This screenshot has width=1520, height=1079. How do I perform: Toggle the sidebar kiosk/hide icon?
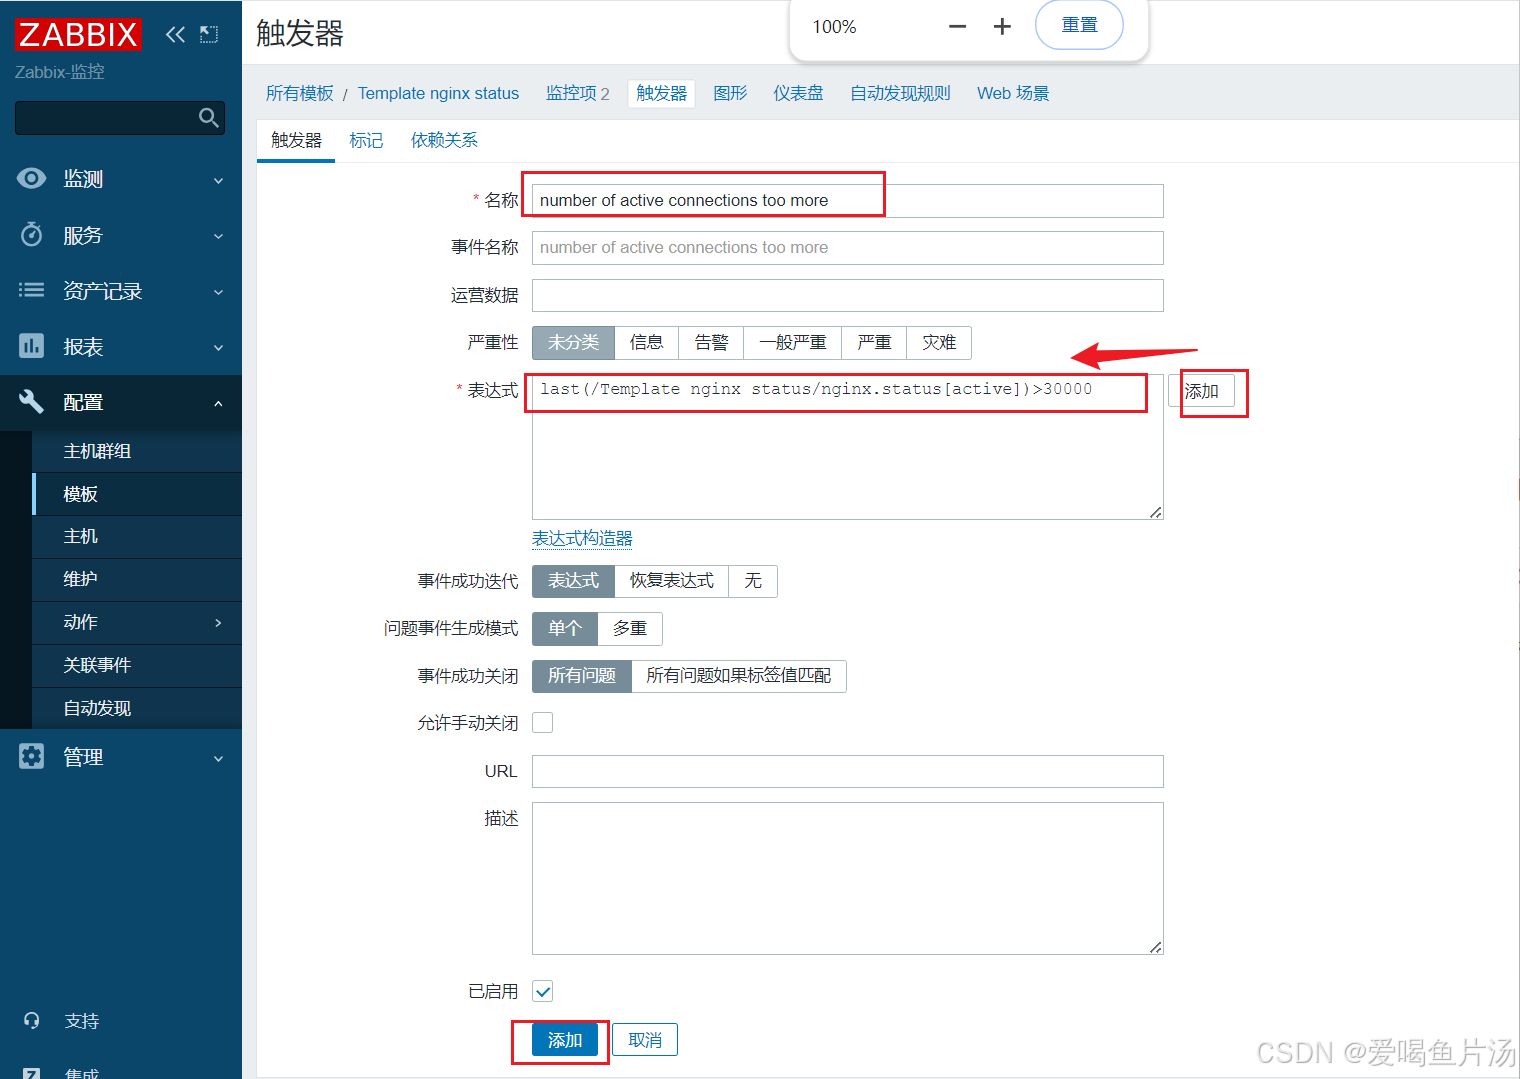coord(209,35)
